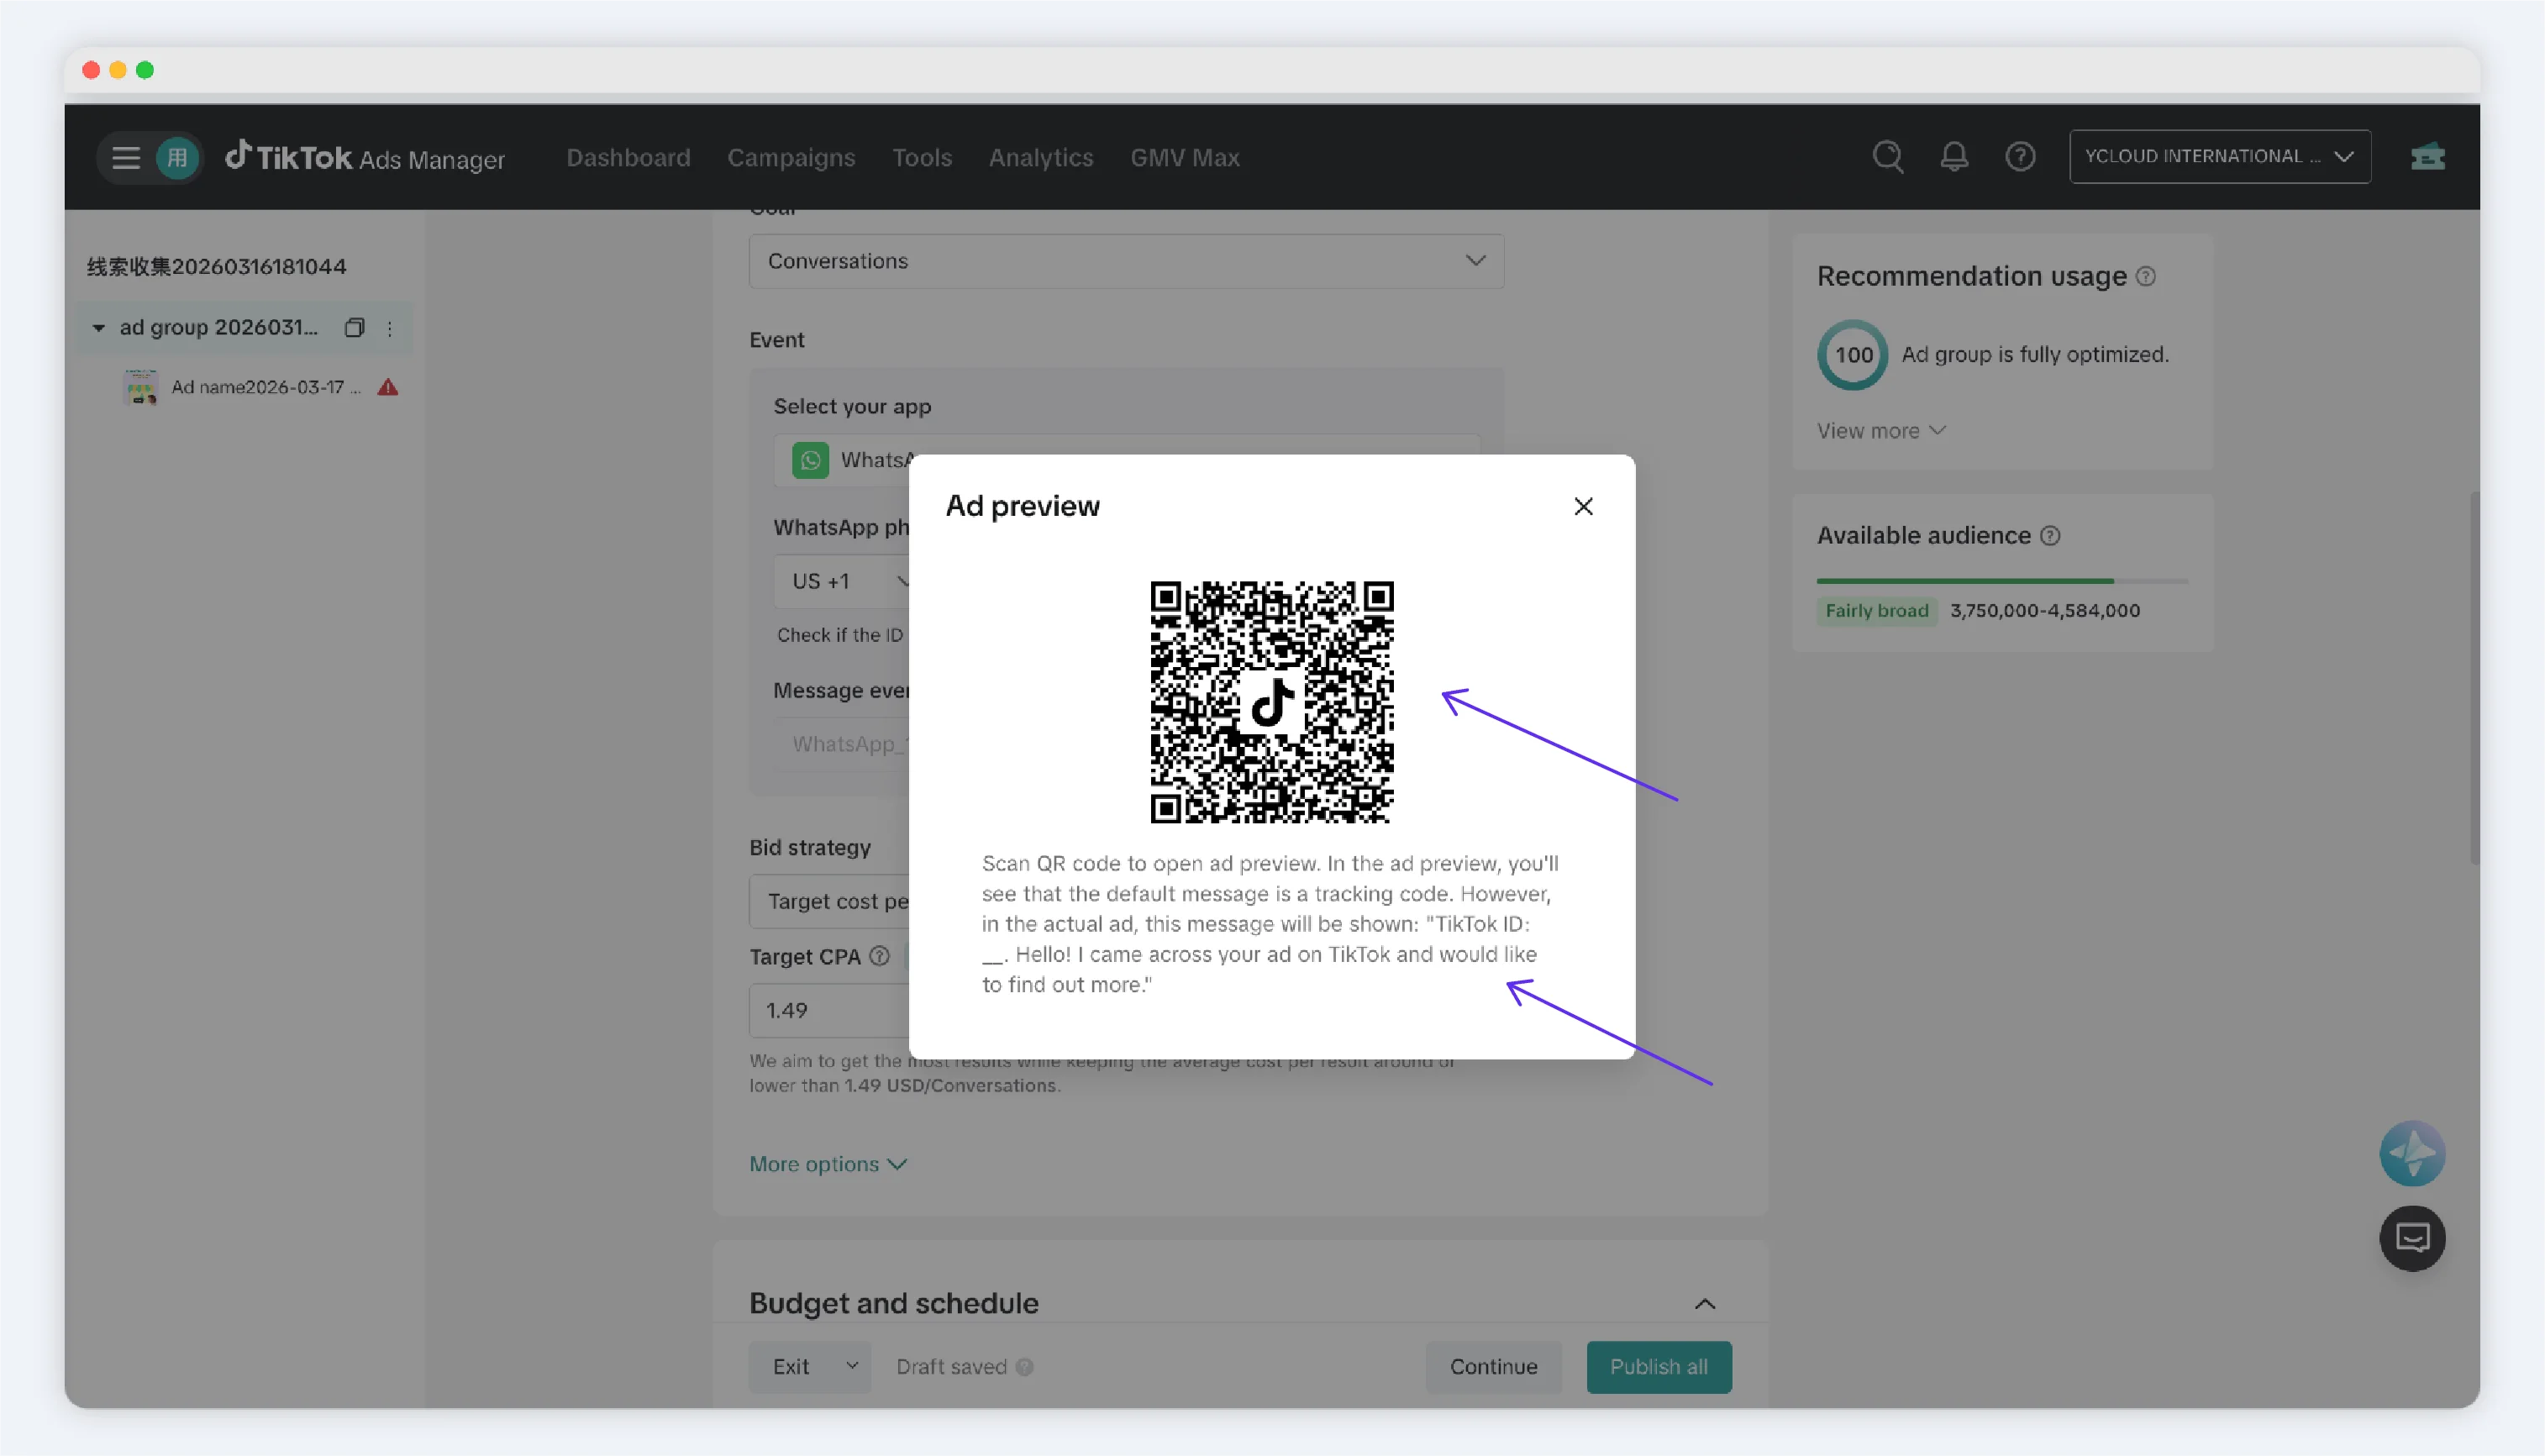Expand the YCLOUD INTERNATIONAL account dropdown

2219,157
